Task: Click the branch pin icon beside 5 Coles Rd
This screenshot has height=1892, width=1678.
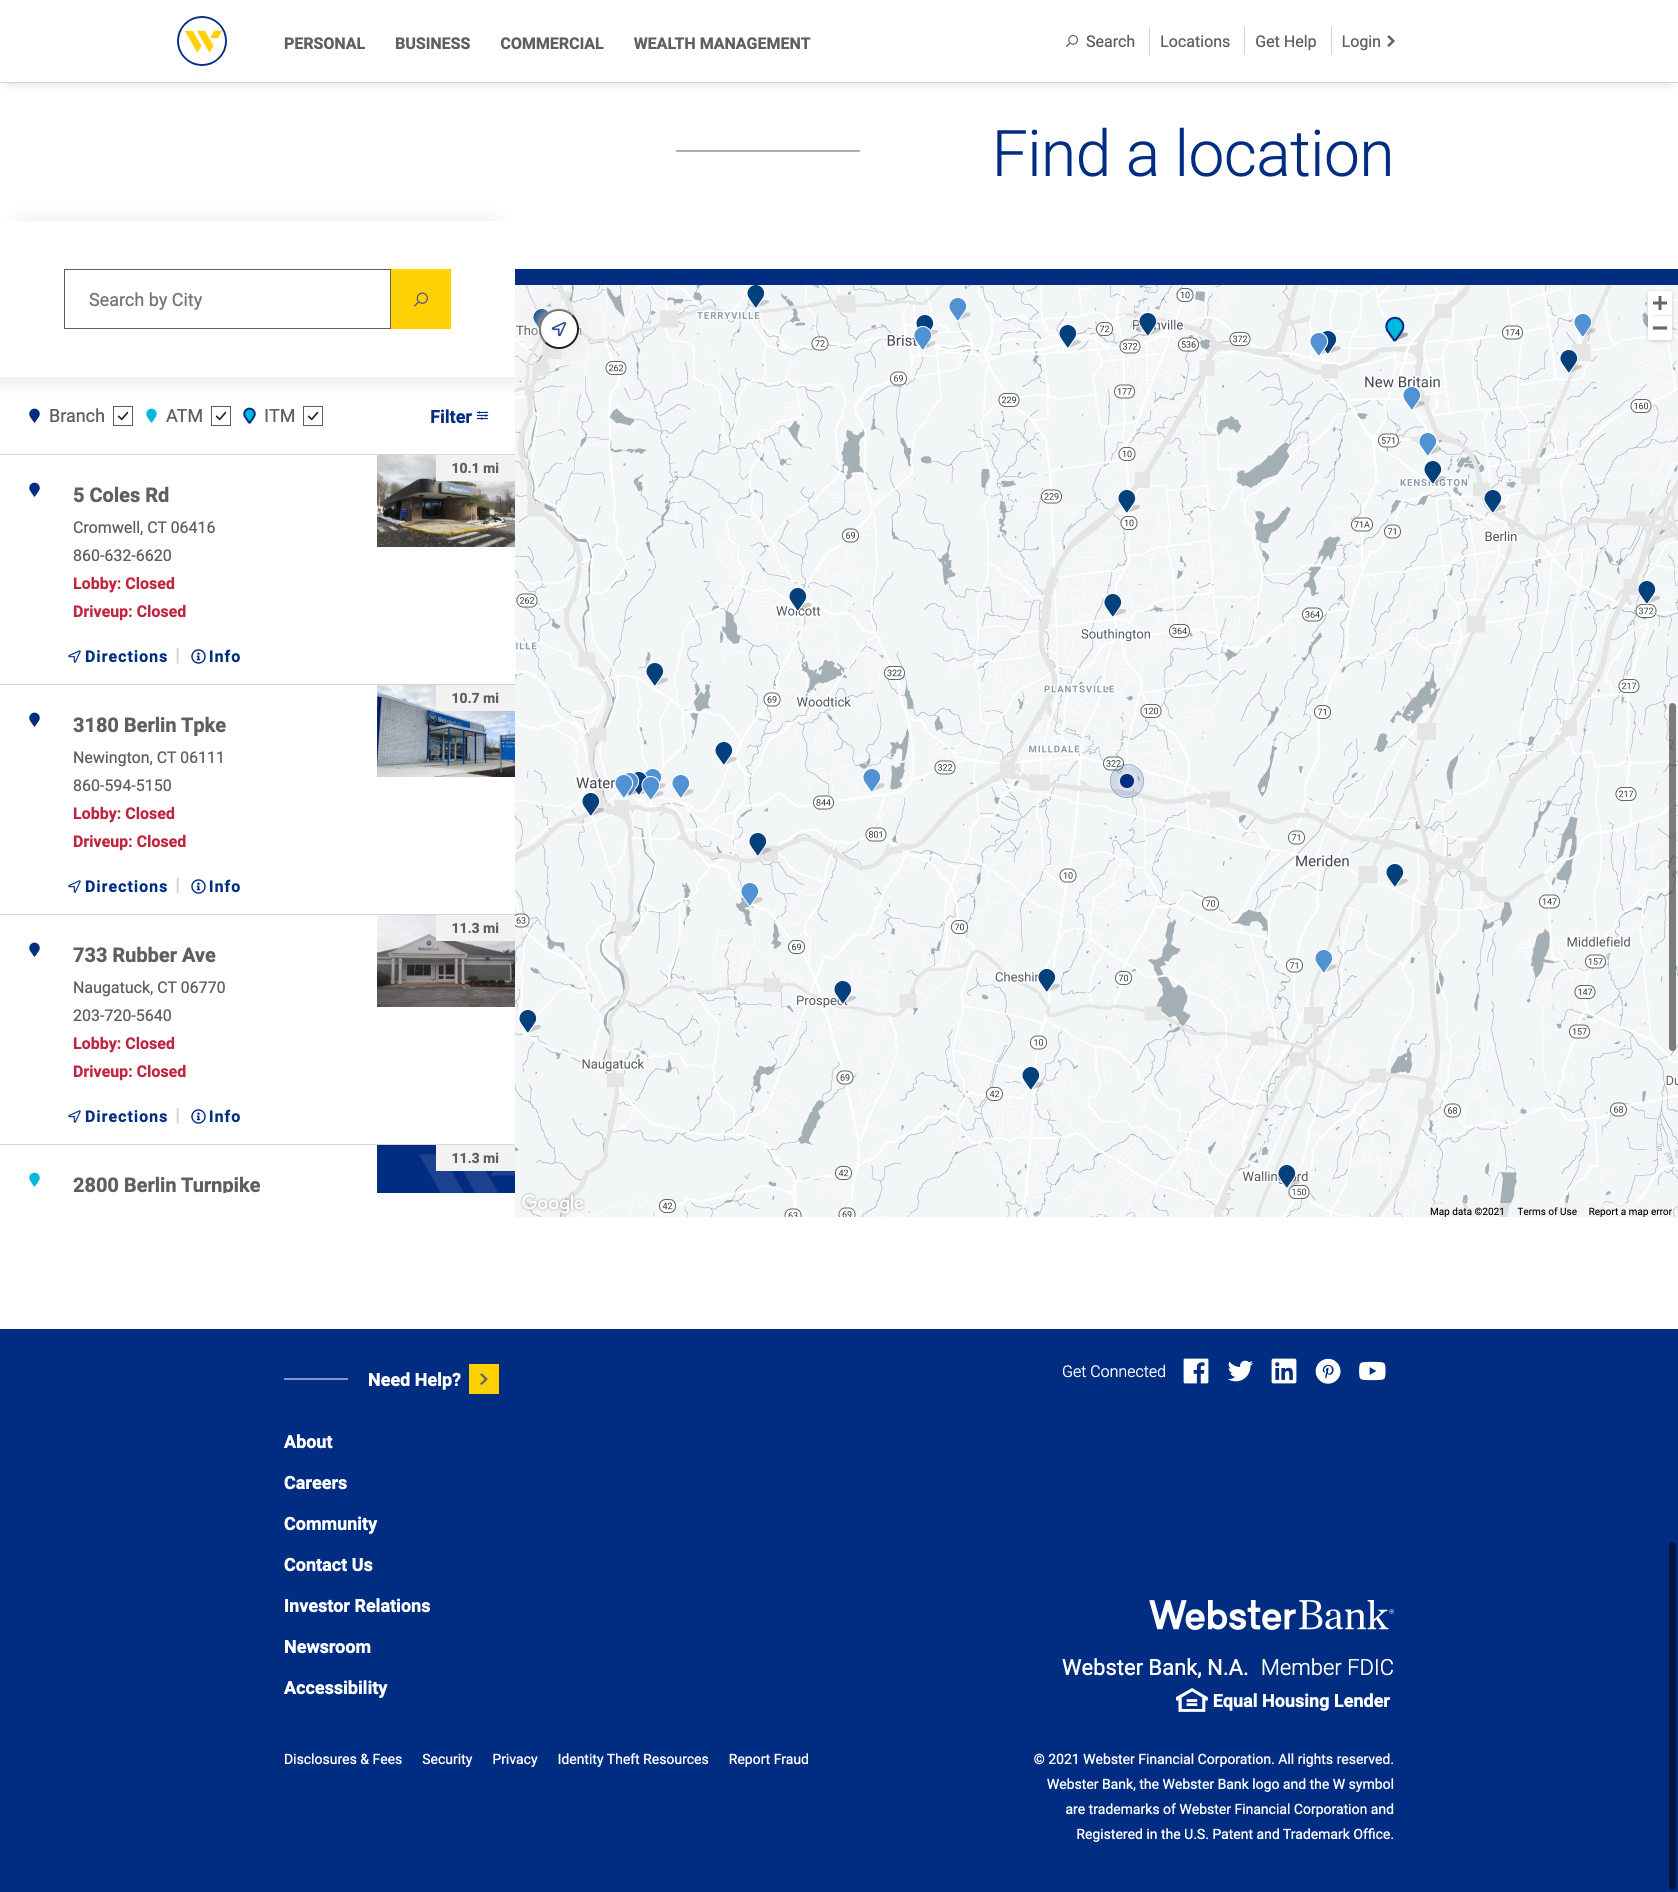Action: click(35, 489)
